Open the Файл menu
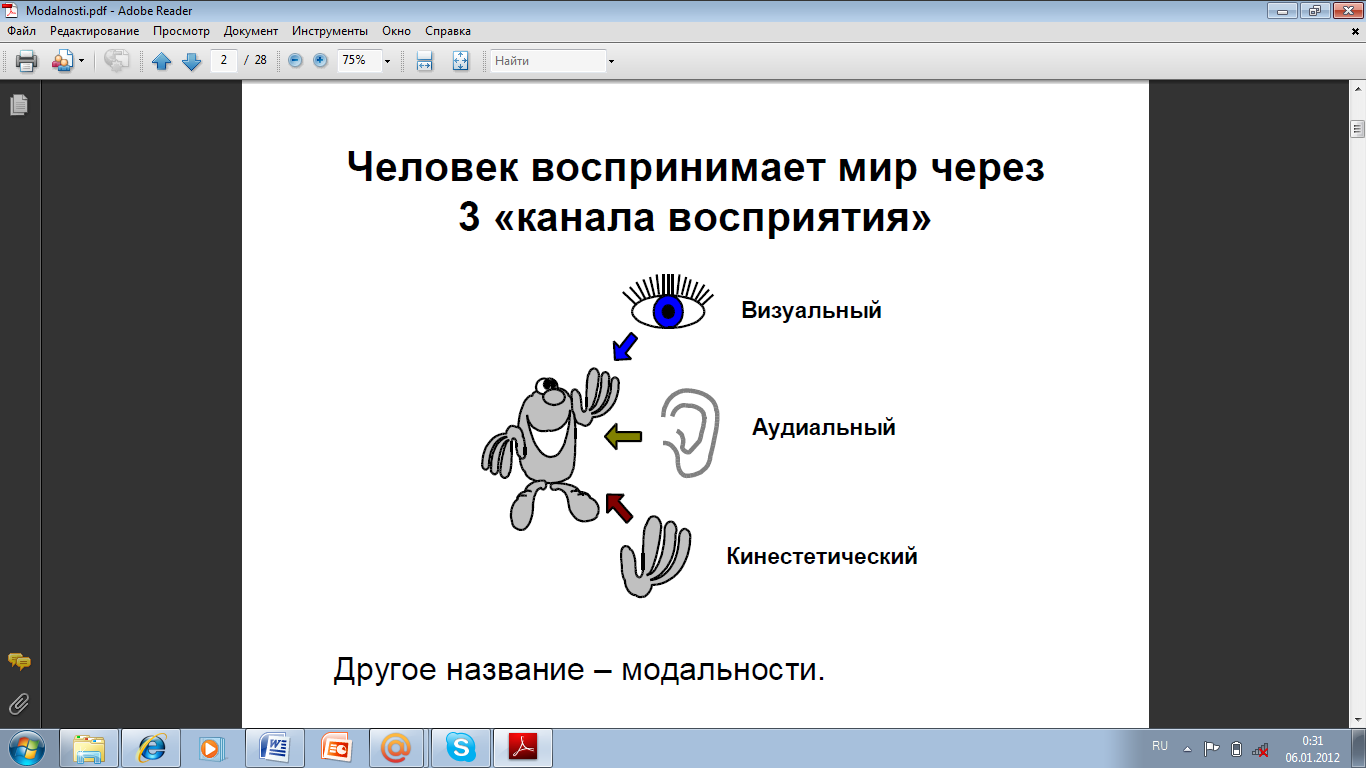Screen dimensions: 1366x768 [21, 31]
